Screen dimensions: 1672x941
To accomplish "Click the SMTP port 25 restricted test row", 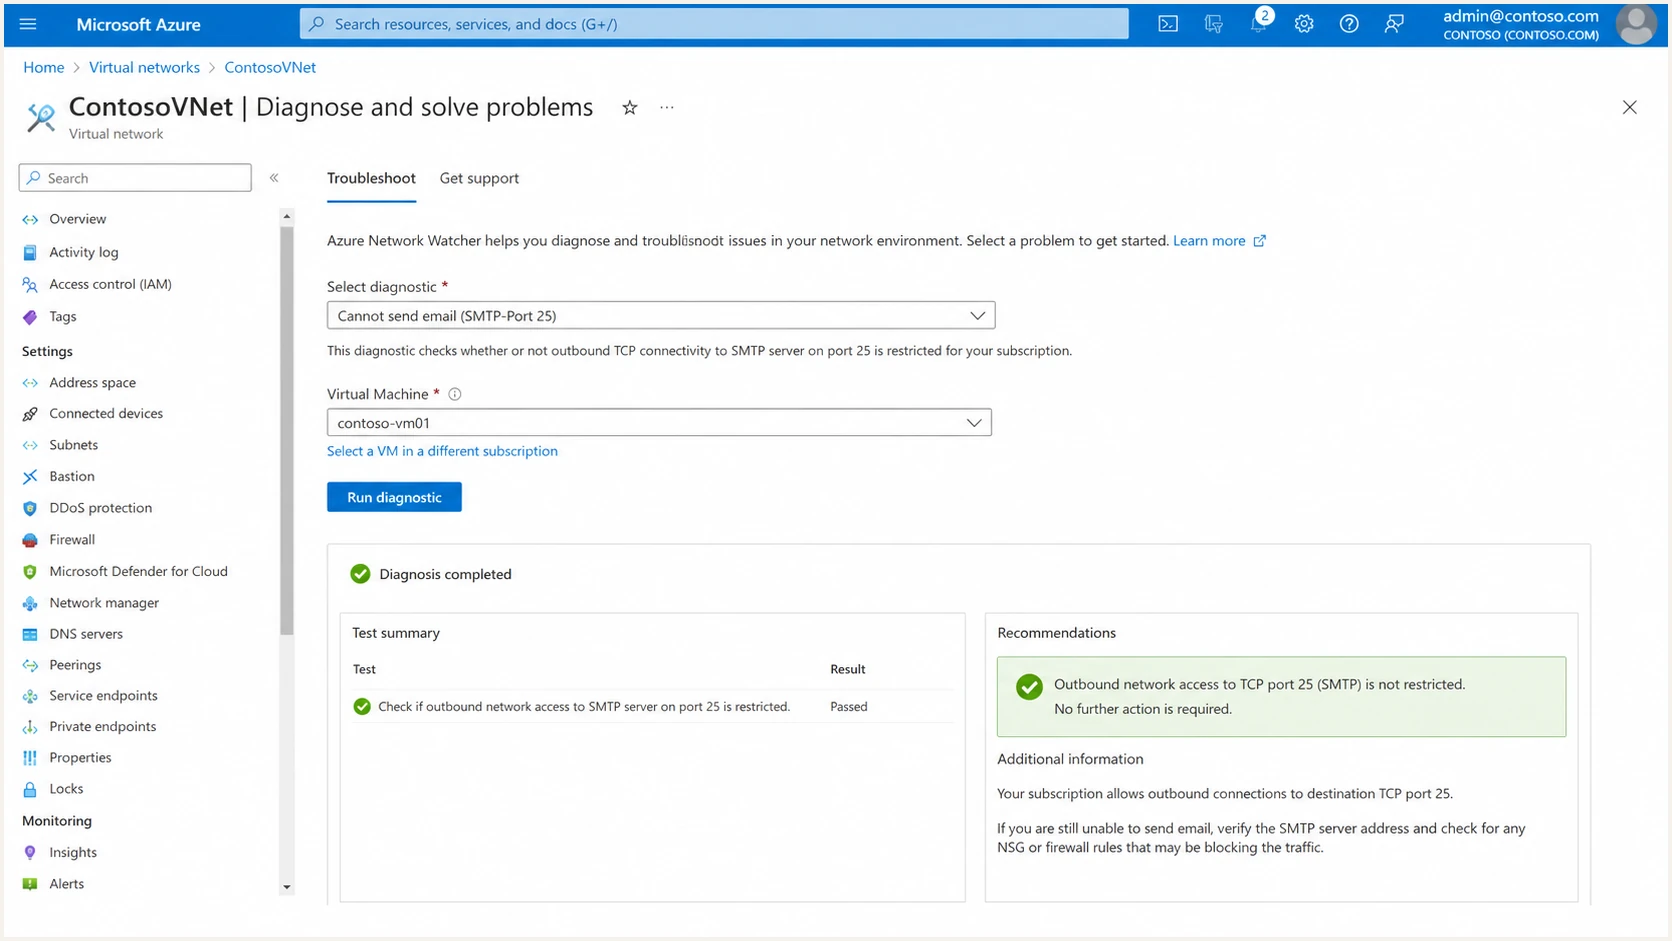I will tap(652, 707).
